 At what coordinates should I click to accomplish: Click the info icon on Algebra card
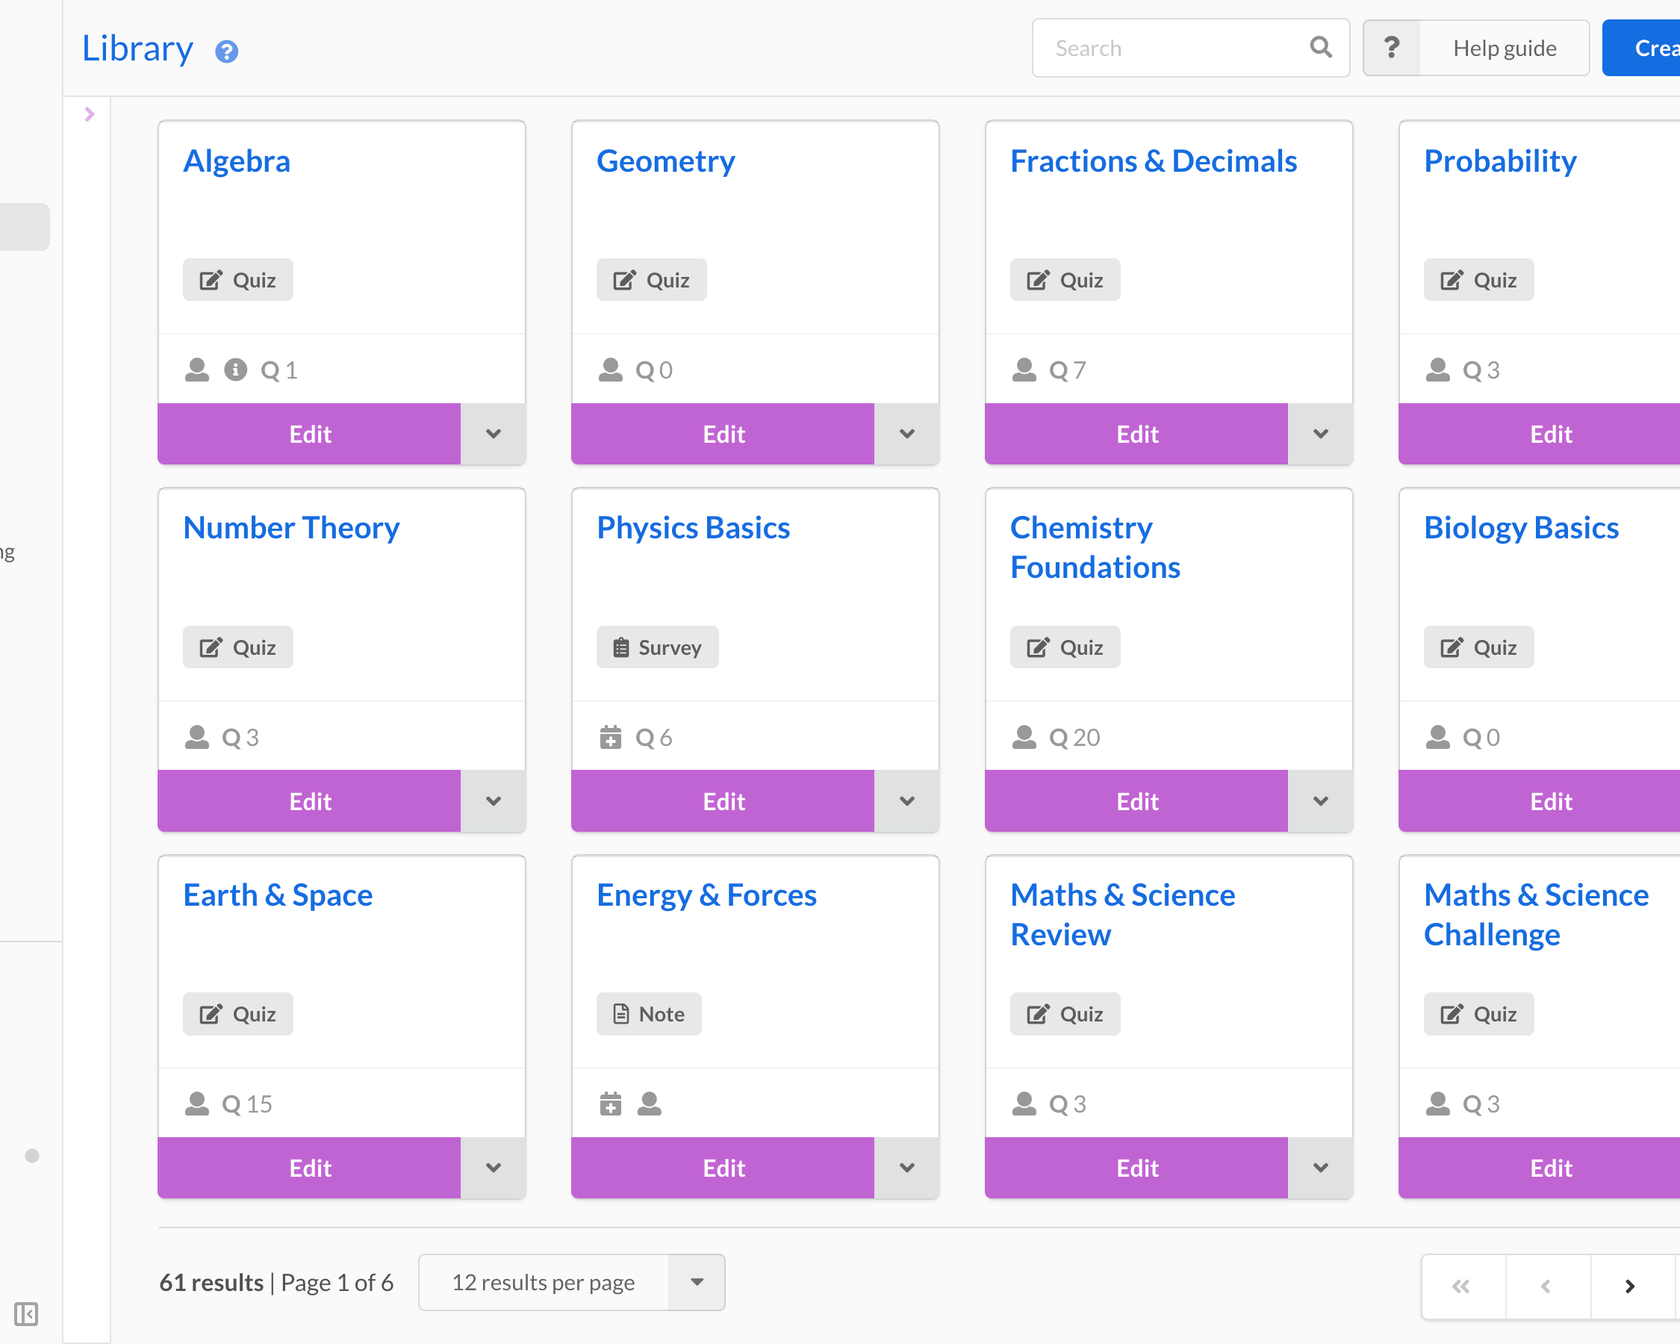pyautogui.click(x=235, y=370)
